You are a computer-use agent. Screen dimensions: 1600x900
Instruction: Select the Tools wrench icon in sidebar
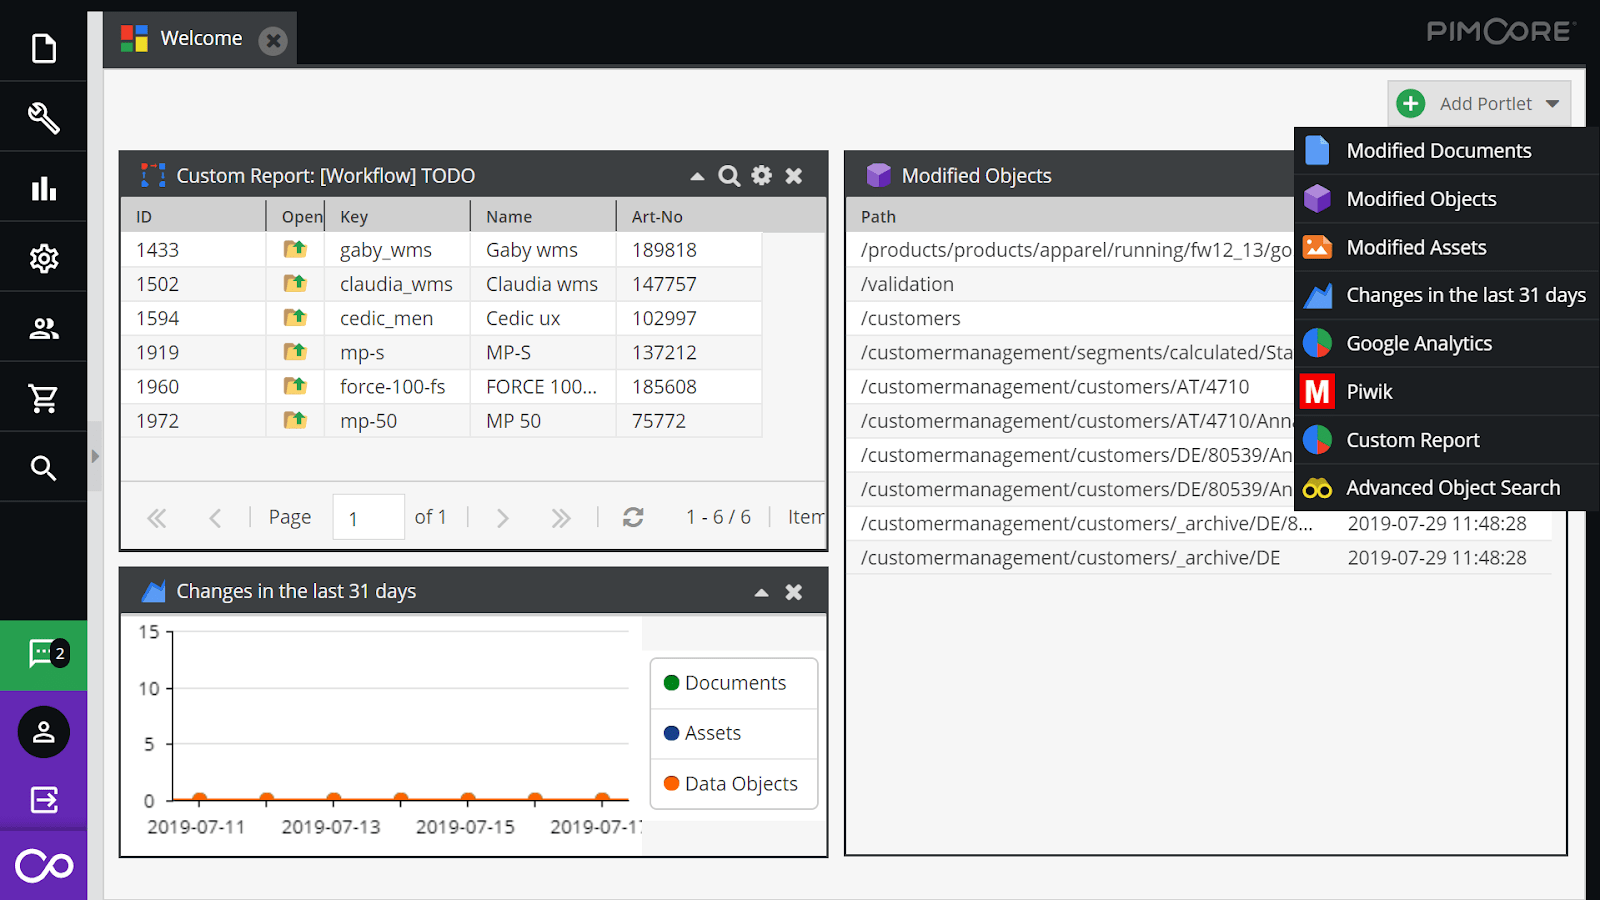click(43, 116)
